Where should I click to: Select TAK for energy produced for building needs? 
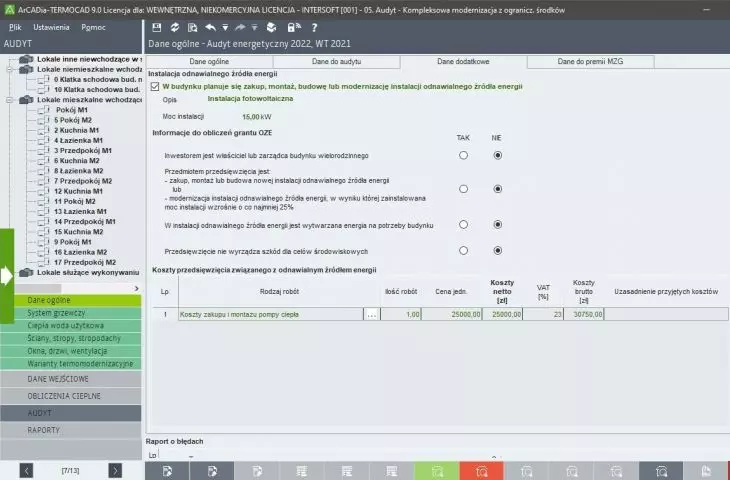tap(463, 224)
